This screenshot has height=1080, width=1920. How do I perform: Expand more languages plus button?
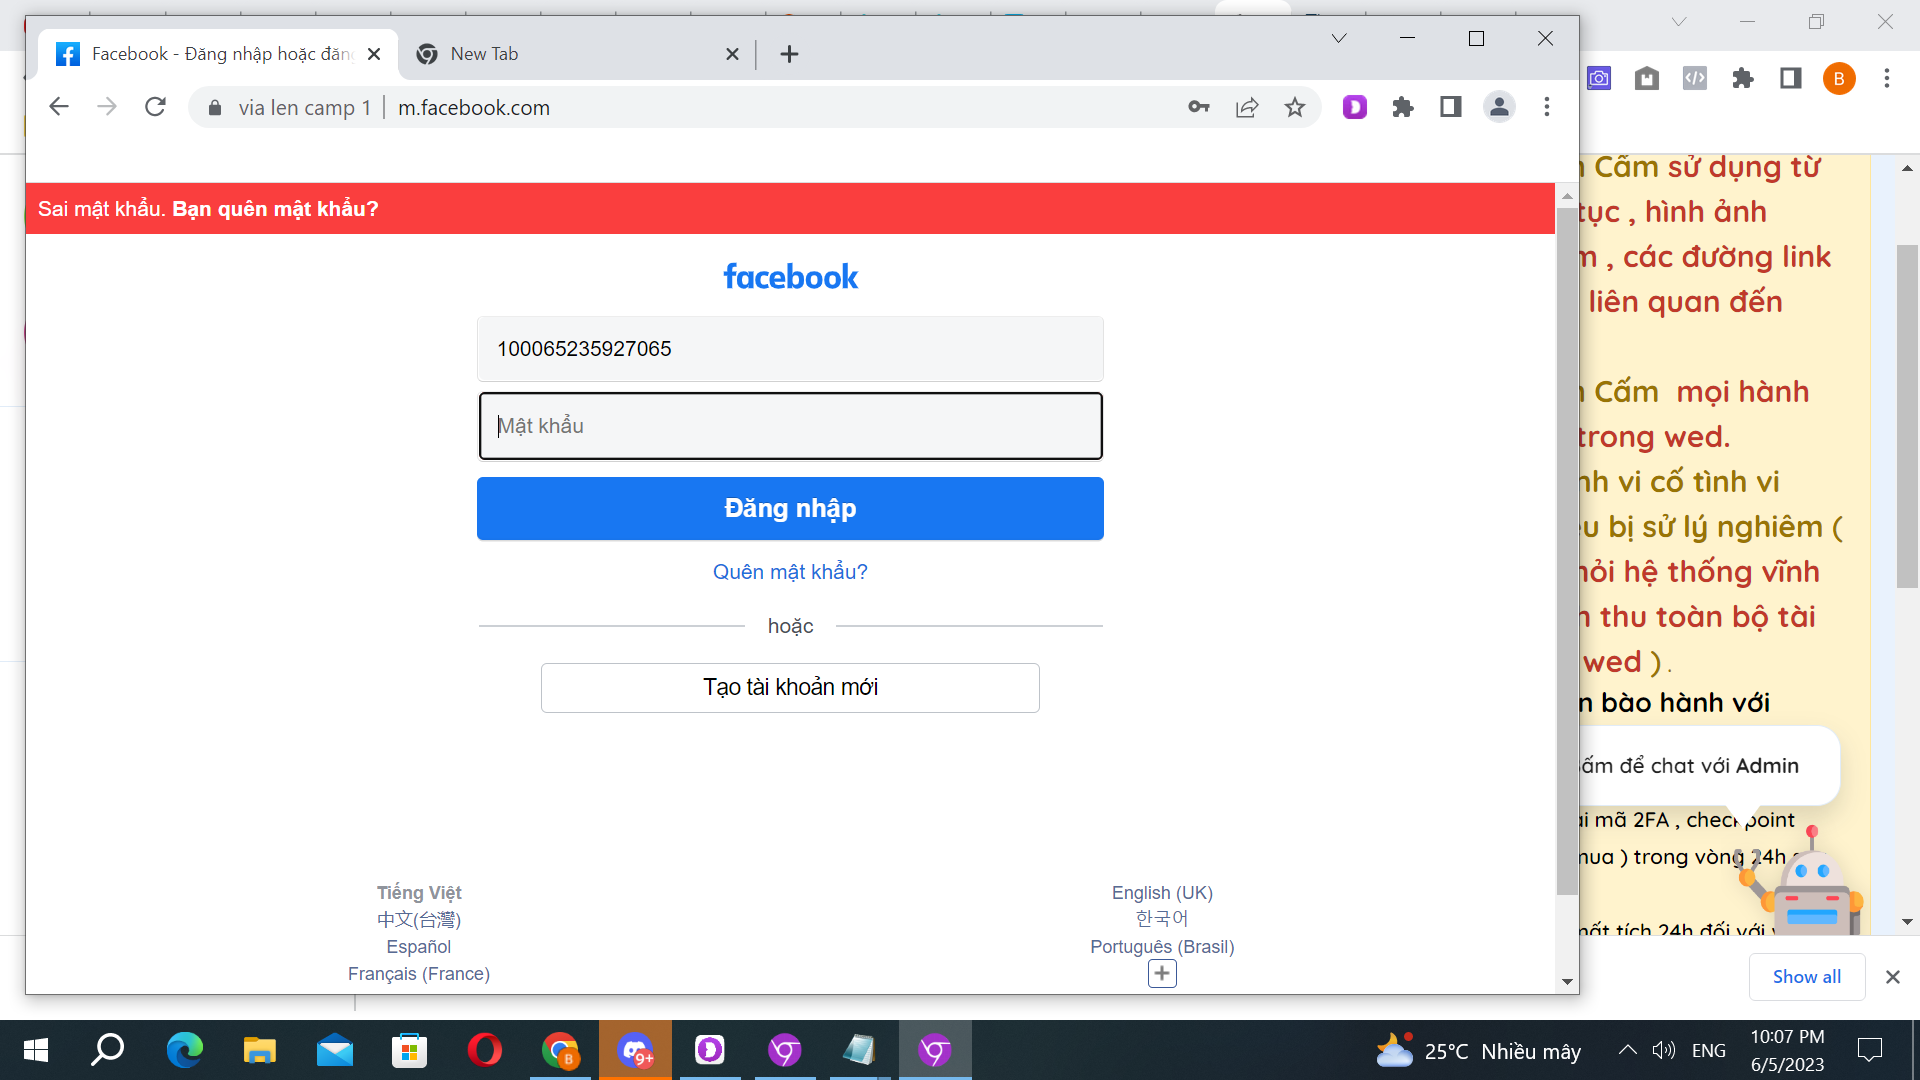point(1161,973)
